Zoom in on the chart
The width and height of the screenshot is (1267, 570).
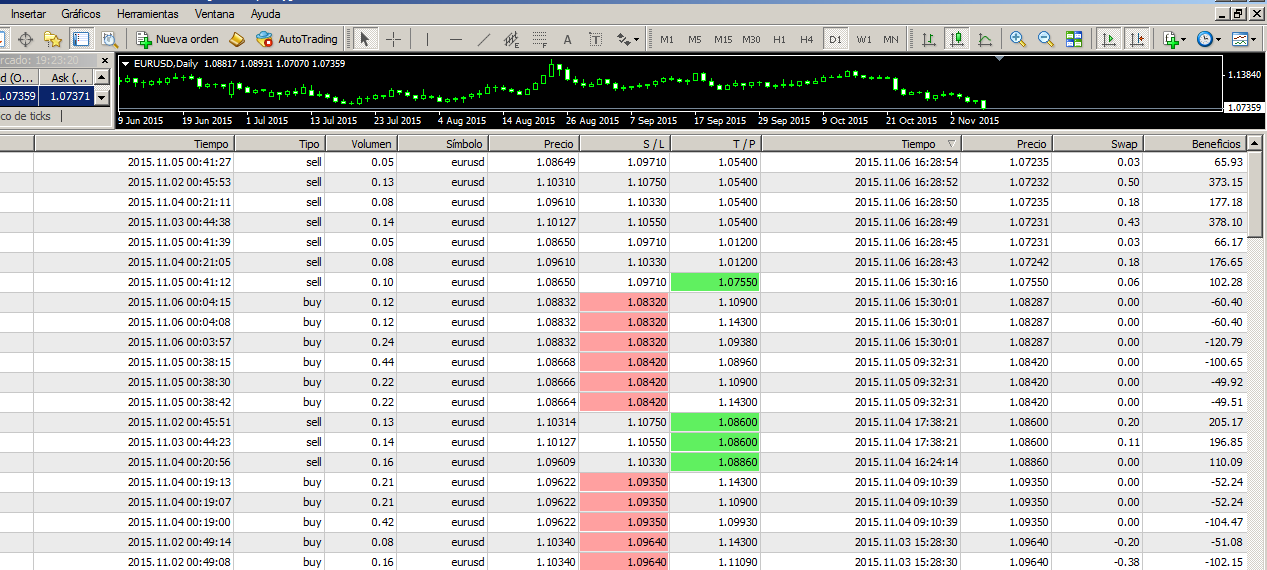1018,40
